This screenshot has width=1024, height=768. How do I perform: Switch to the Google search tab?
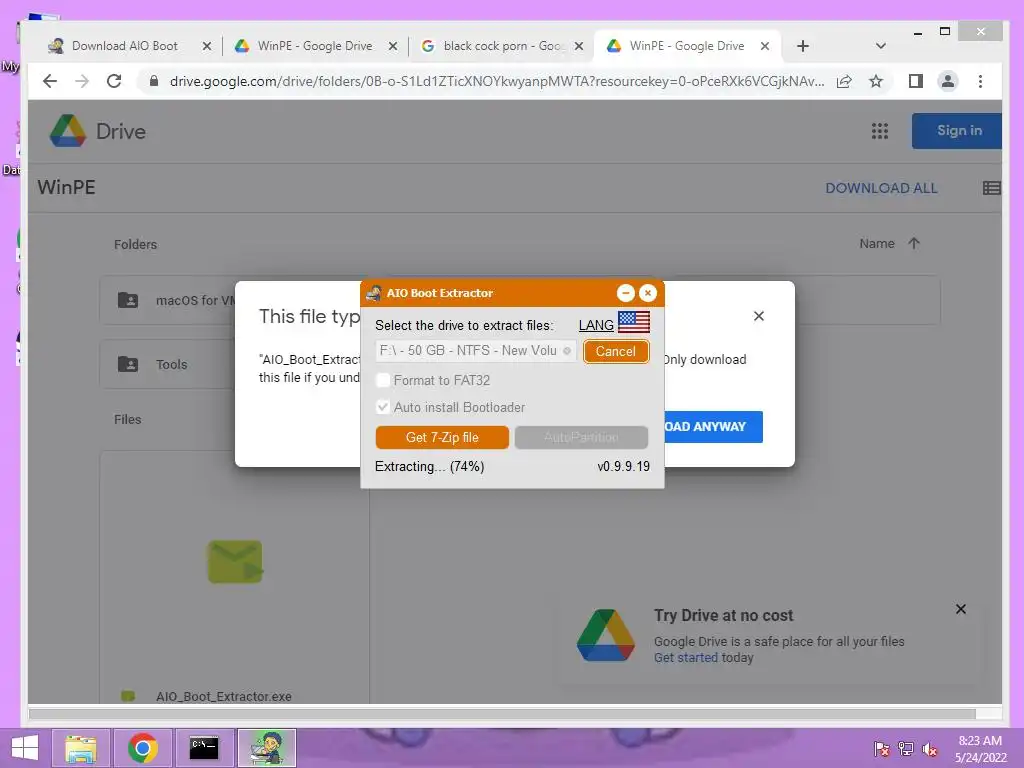pyautogui.click(x=503, y=46)
